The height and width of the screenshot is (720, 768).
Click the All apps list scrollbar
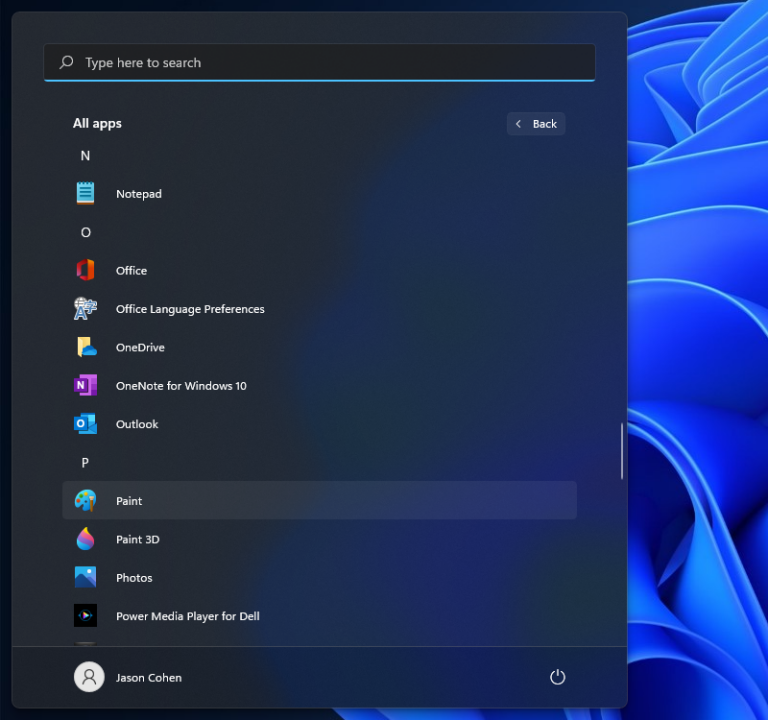[x=622, y=451]
